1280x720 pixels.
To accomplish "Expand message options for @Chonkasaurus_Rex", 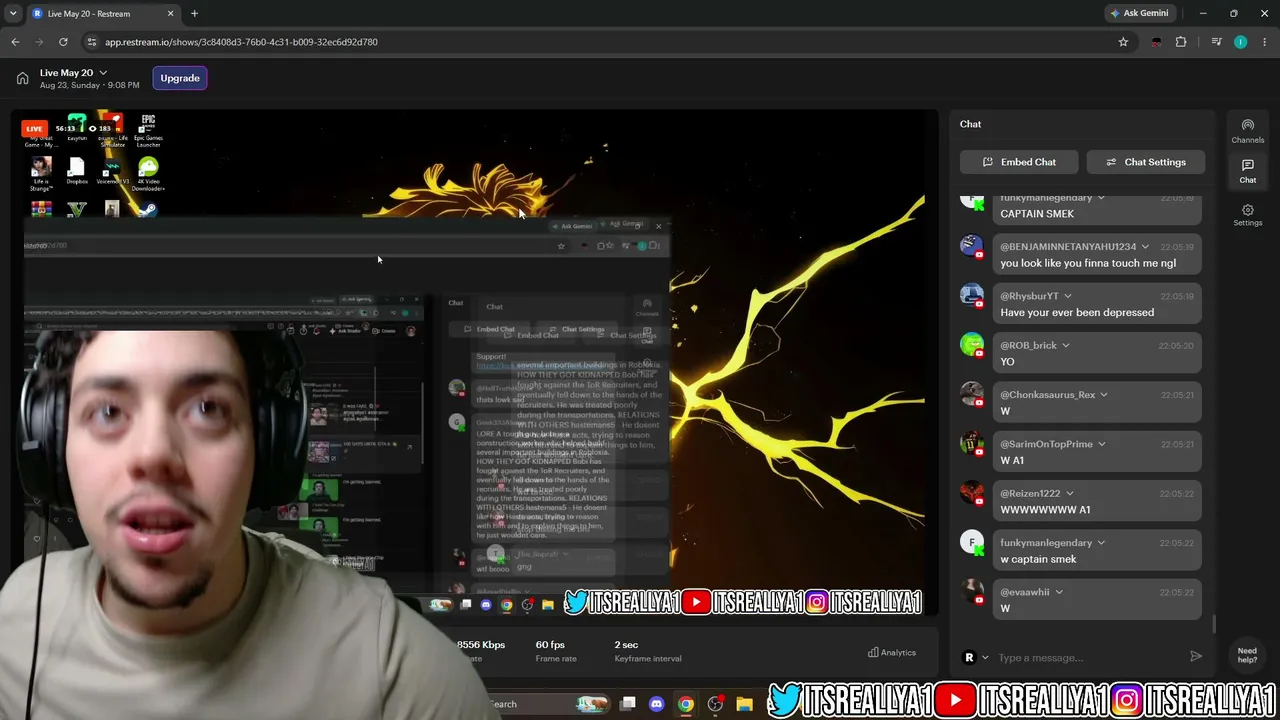I will point(1104,395).
